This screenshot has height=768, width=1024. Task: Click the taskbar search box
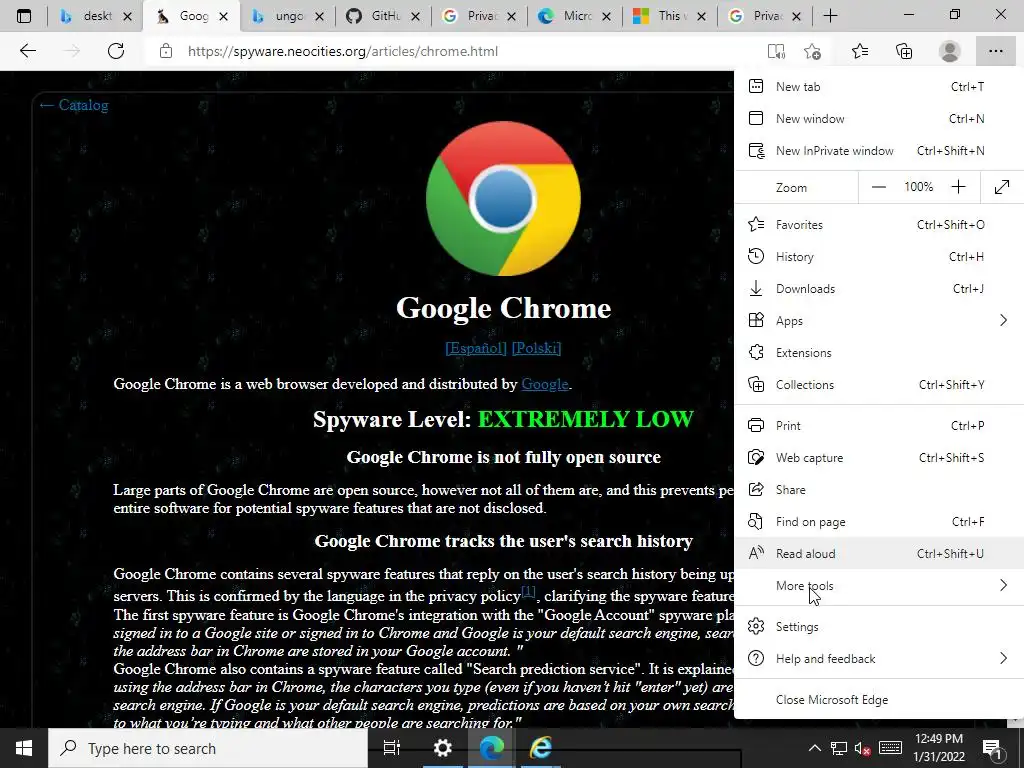208,748
